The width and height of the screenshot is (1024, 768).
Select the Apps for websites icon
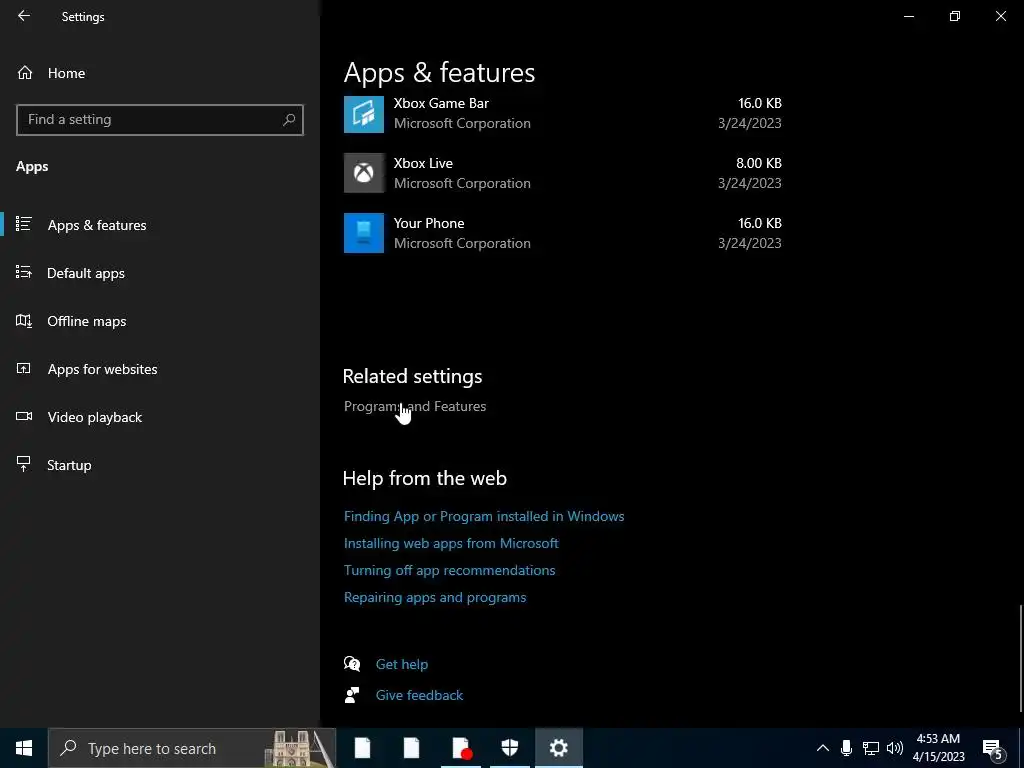point(24,368)
